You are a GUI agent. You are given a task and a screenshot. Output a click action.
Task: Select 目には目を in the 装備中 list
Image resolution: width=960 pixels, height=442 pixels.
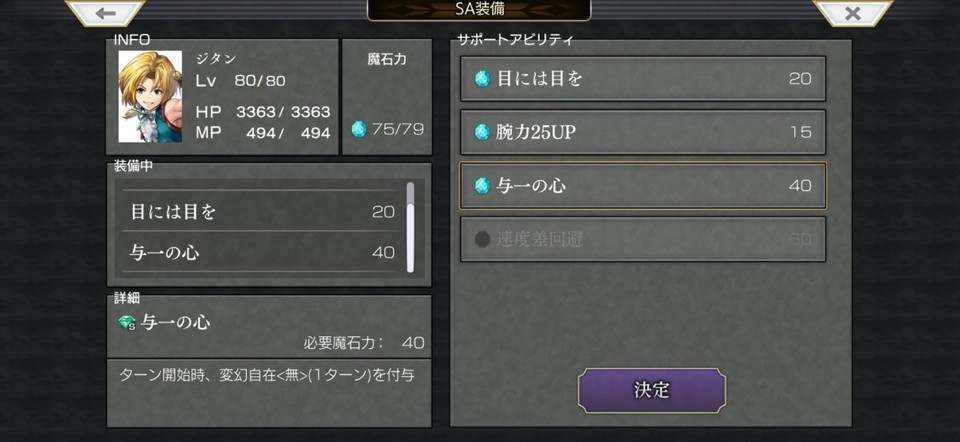pos(262,212)
